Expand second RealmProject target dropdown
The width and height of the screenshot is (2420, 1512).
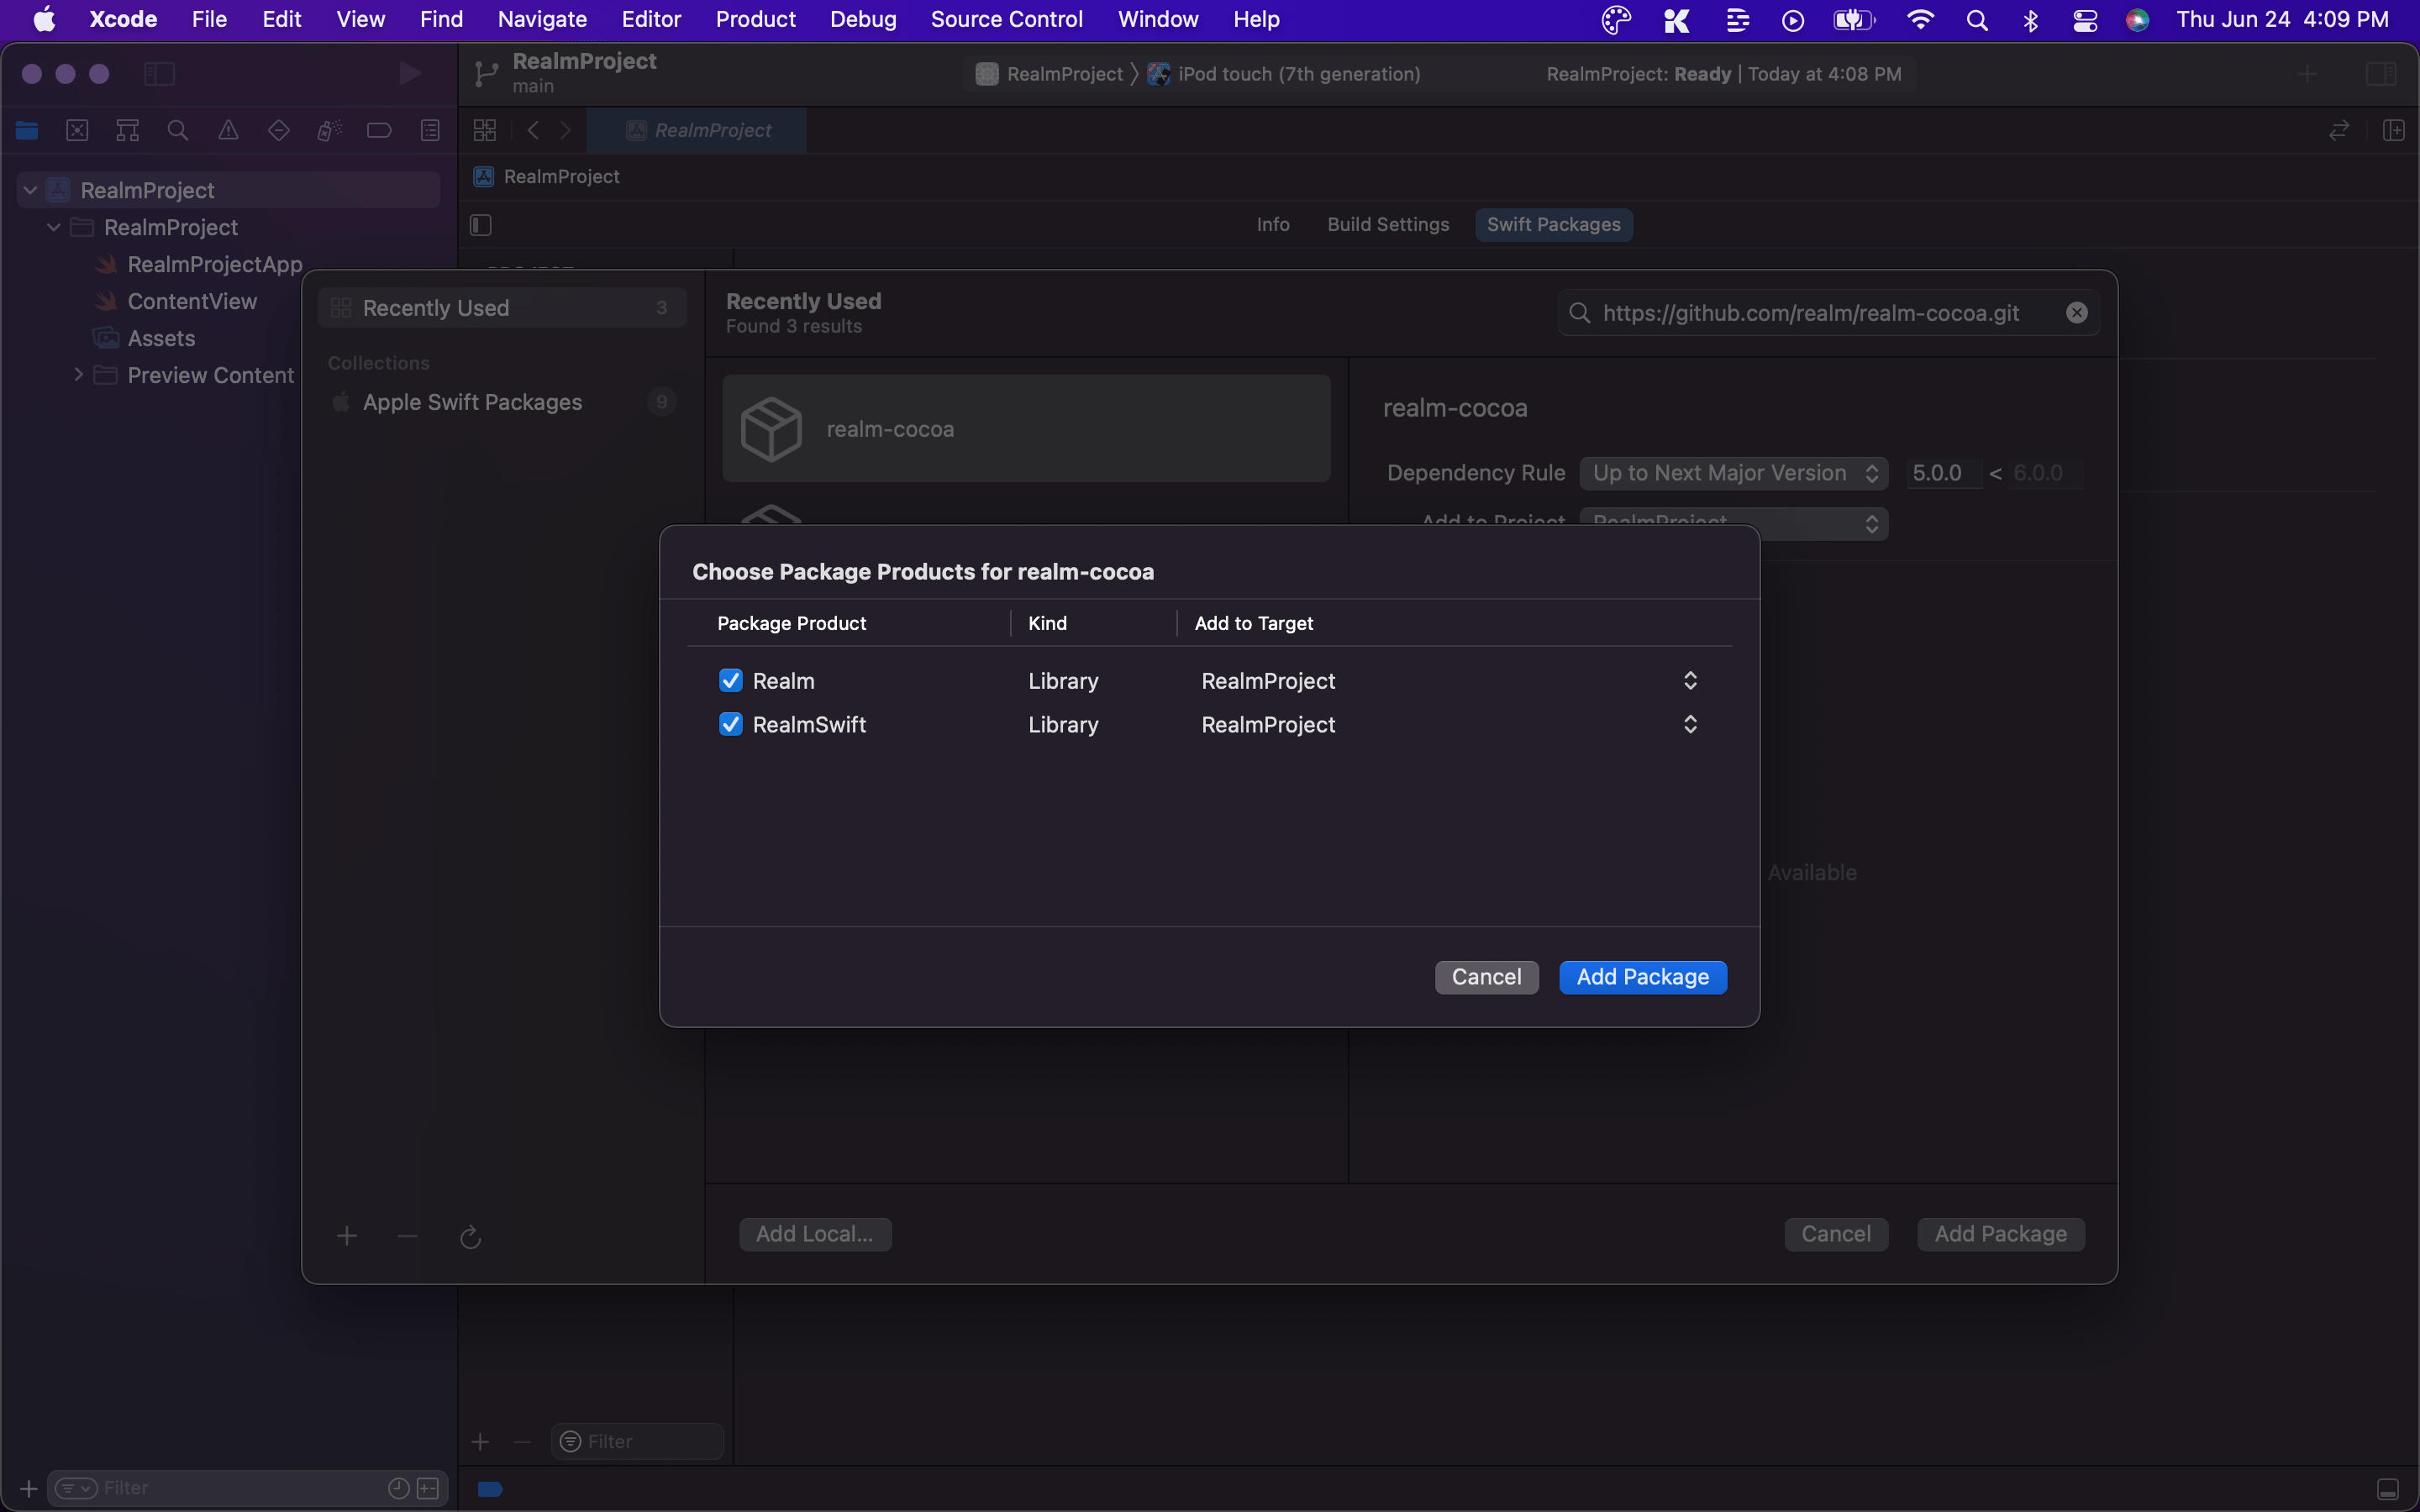tap(1686, 725)
